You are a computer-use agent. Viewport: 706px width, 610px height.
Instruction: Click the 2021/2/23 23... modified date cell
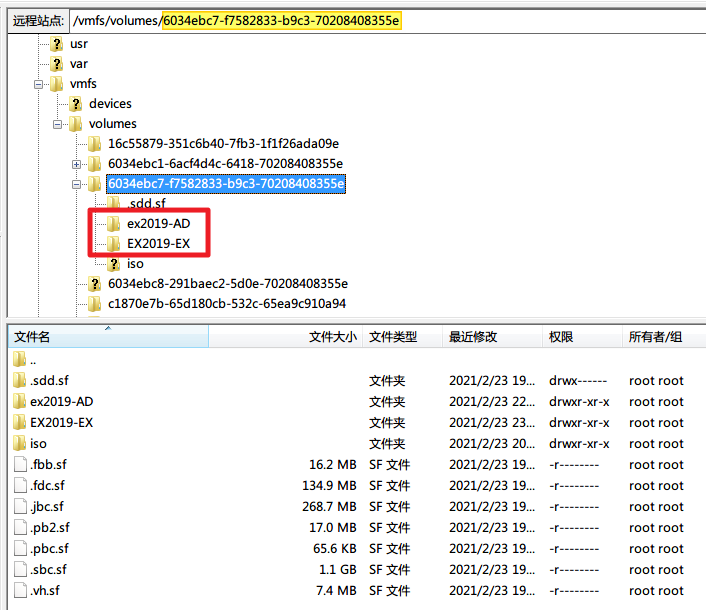492,423
